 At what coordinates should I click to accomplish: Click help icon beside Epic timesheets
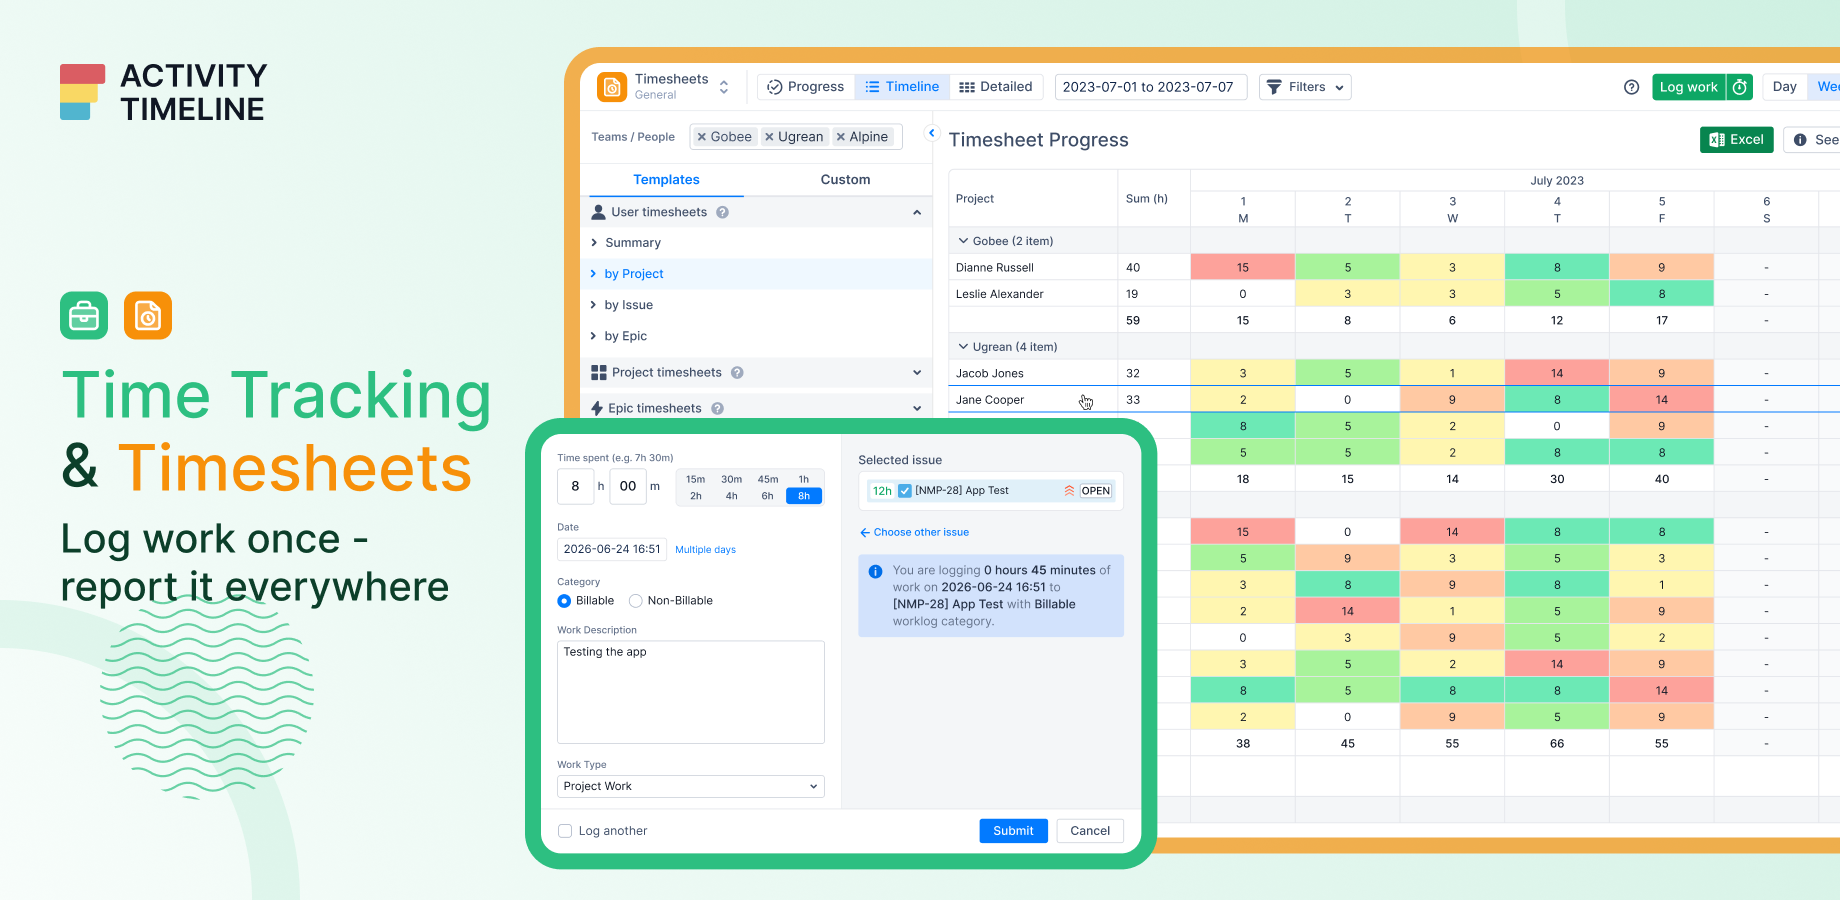(718, 408)
